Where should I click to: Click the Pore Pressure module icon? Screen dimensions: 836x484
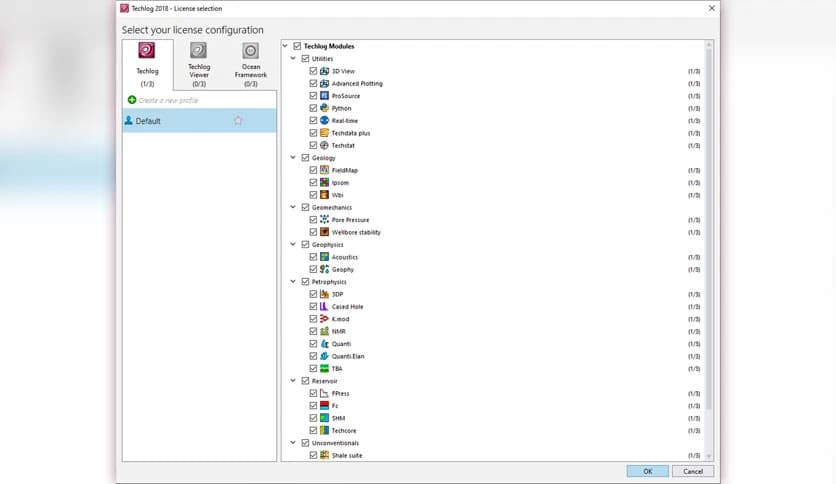[324, 220]
